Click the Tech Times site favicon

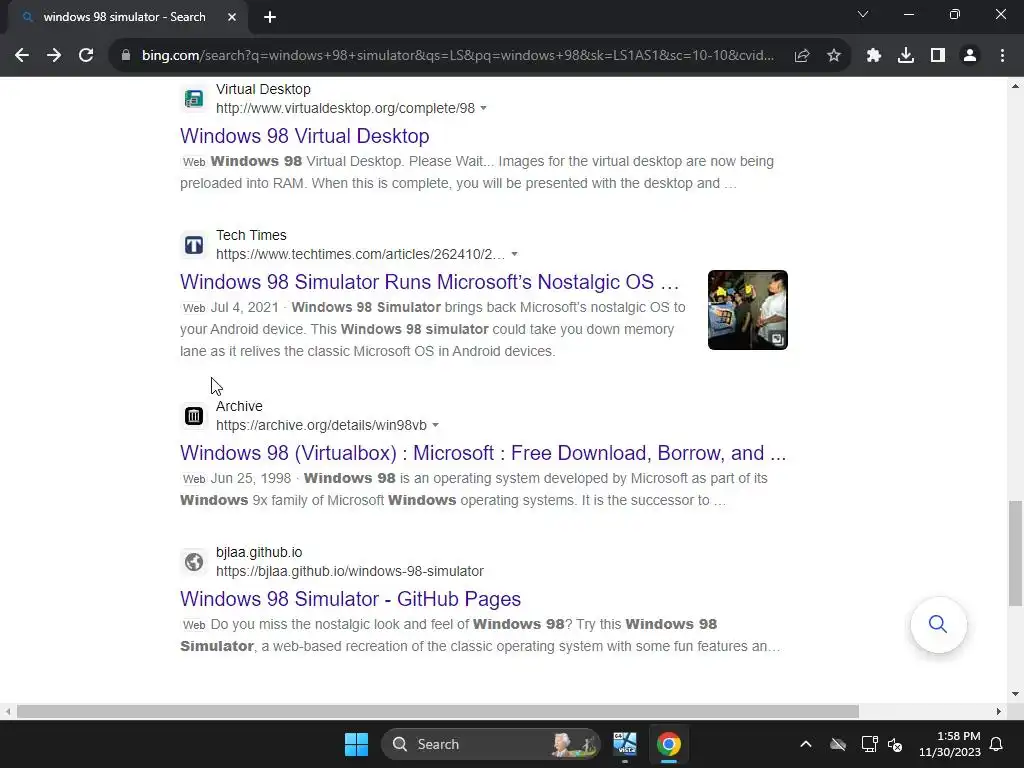coord(194,245)
